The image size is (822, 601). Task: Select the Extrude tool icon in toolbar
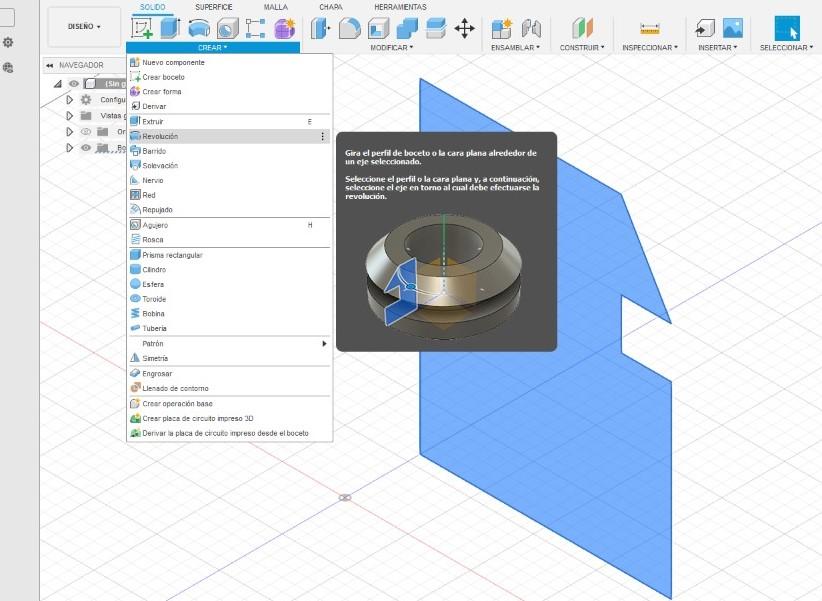click(170, 28)
